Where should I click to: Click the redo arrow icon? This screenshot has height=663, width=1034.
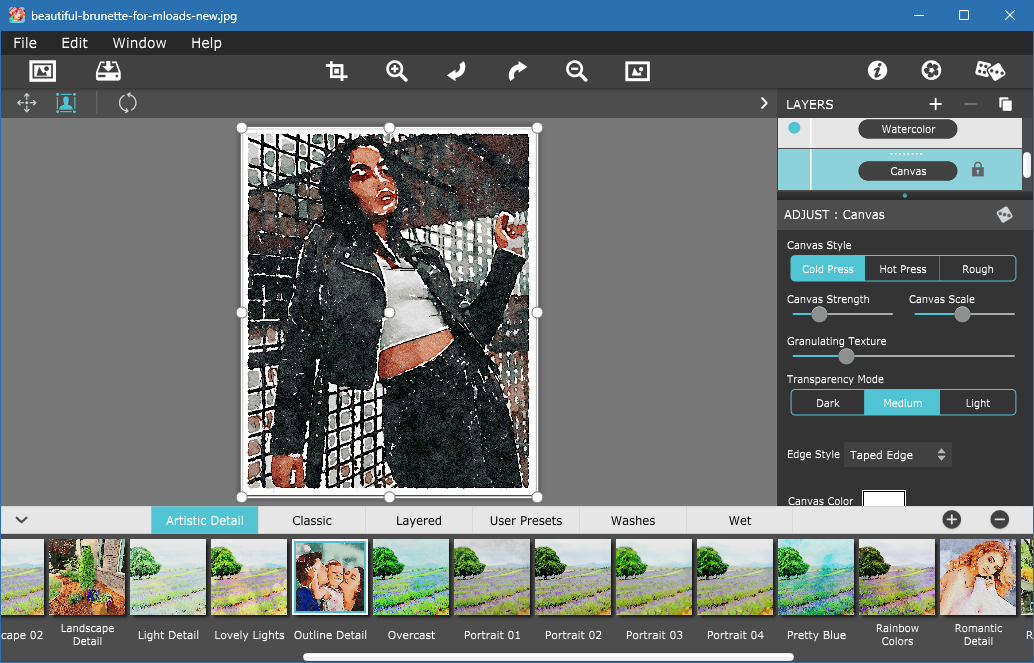tap(517, 71)
